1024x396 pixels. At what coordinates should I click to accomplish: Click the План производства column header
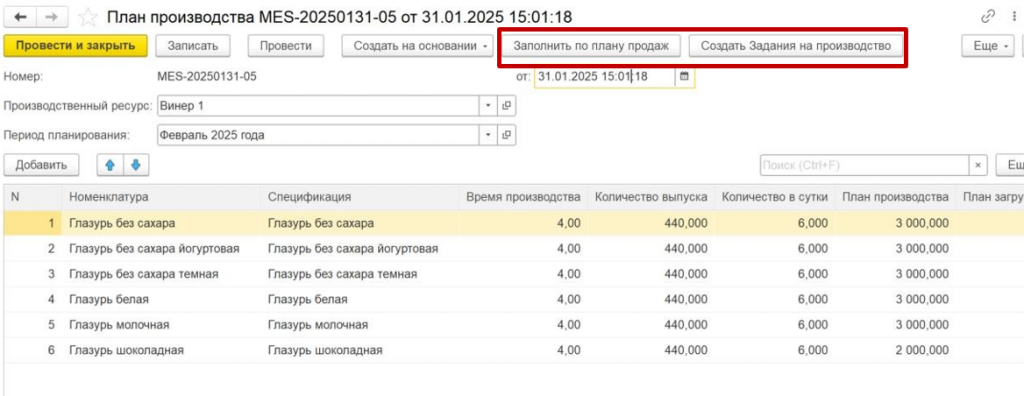[x=895, y=197]
